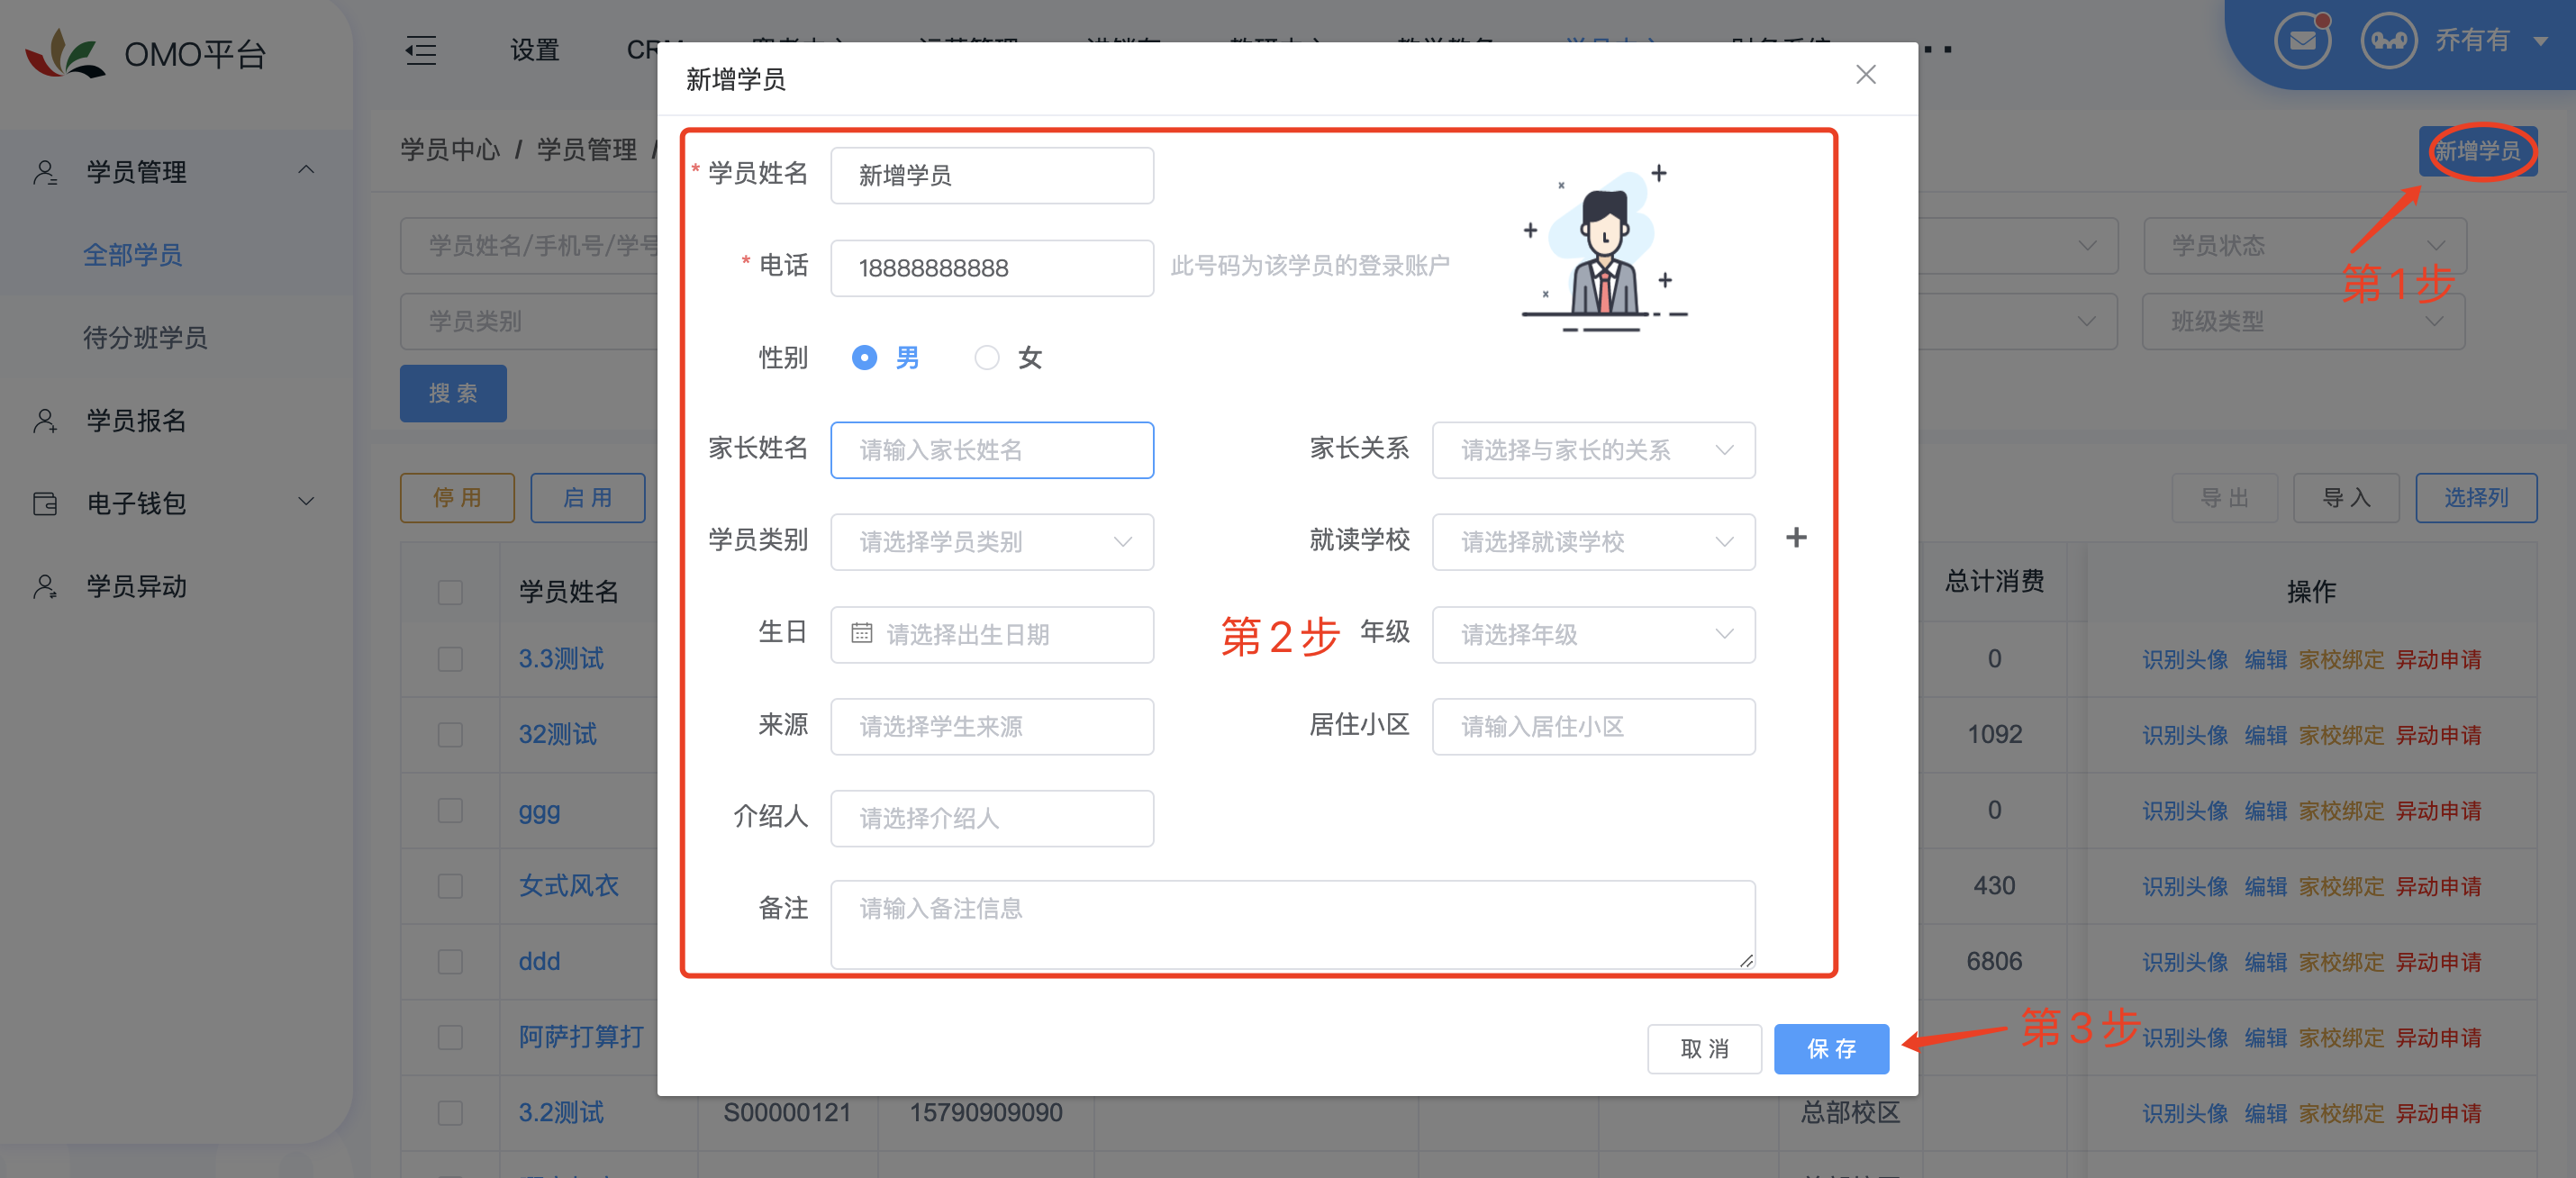Check the row checkbox for ddd
The width and height of the screenshot is (2576, 1178).
(450, 962)
